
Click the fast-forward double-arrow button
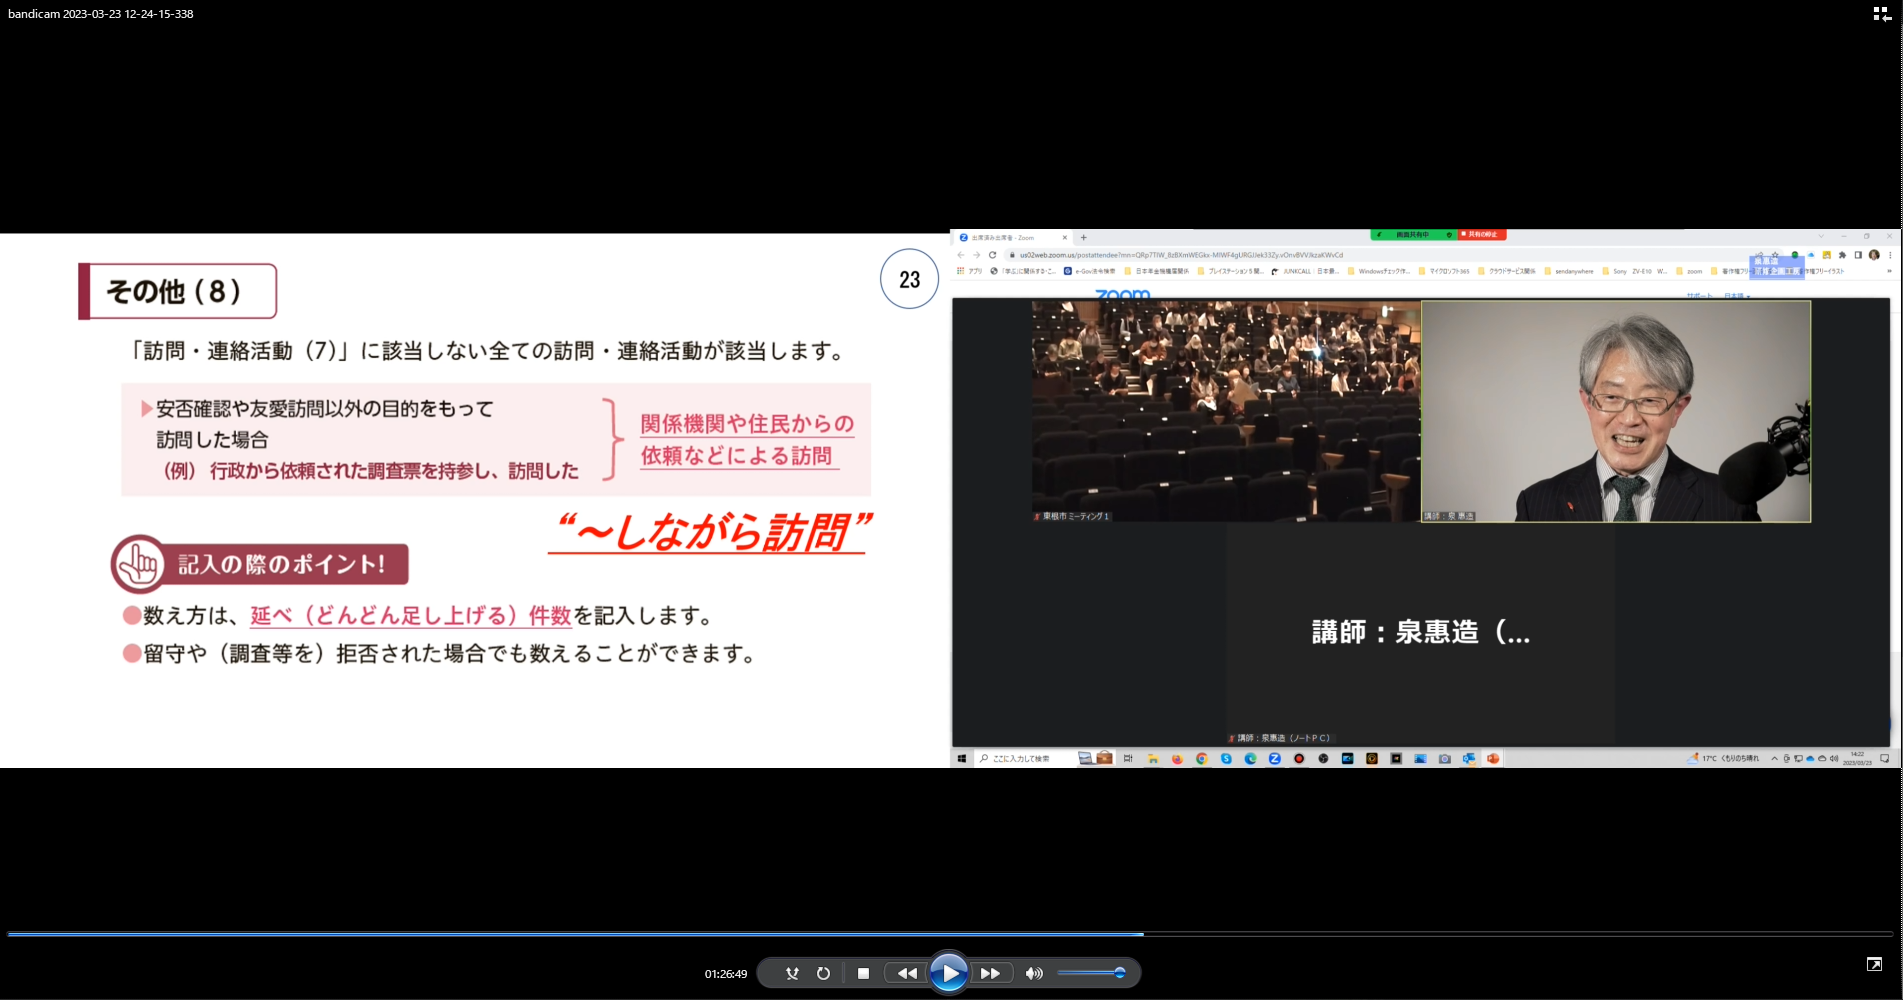click(x=990, y=973)
